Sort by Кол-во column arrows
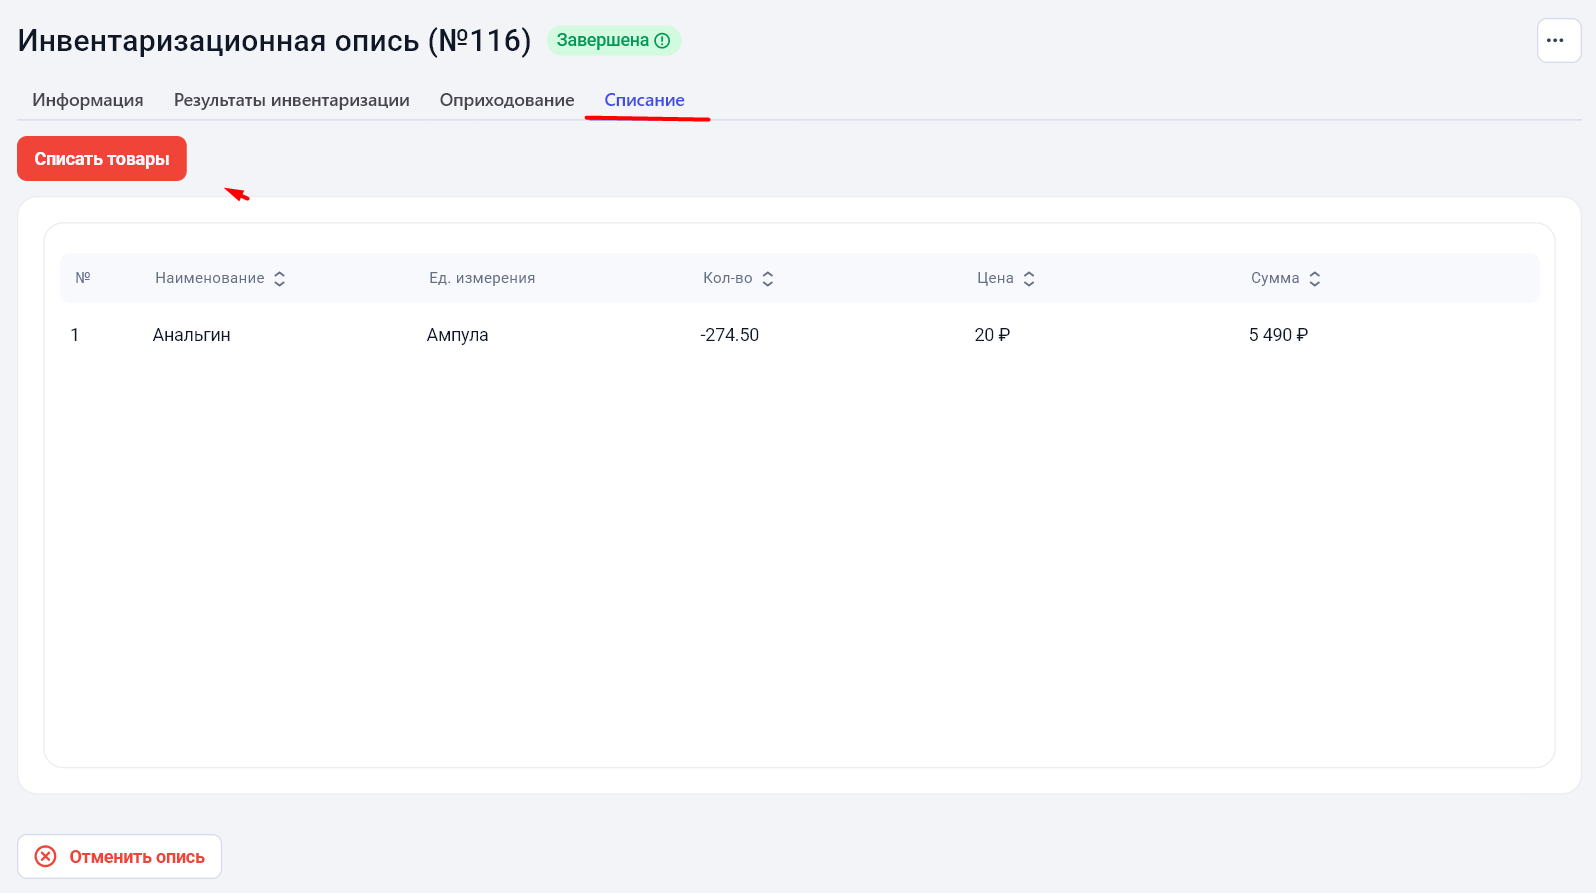1596x893 pixels. pos(768,279)
